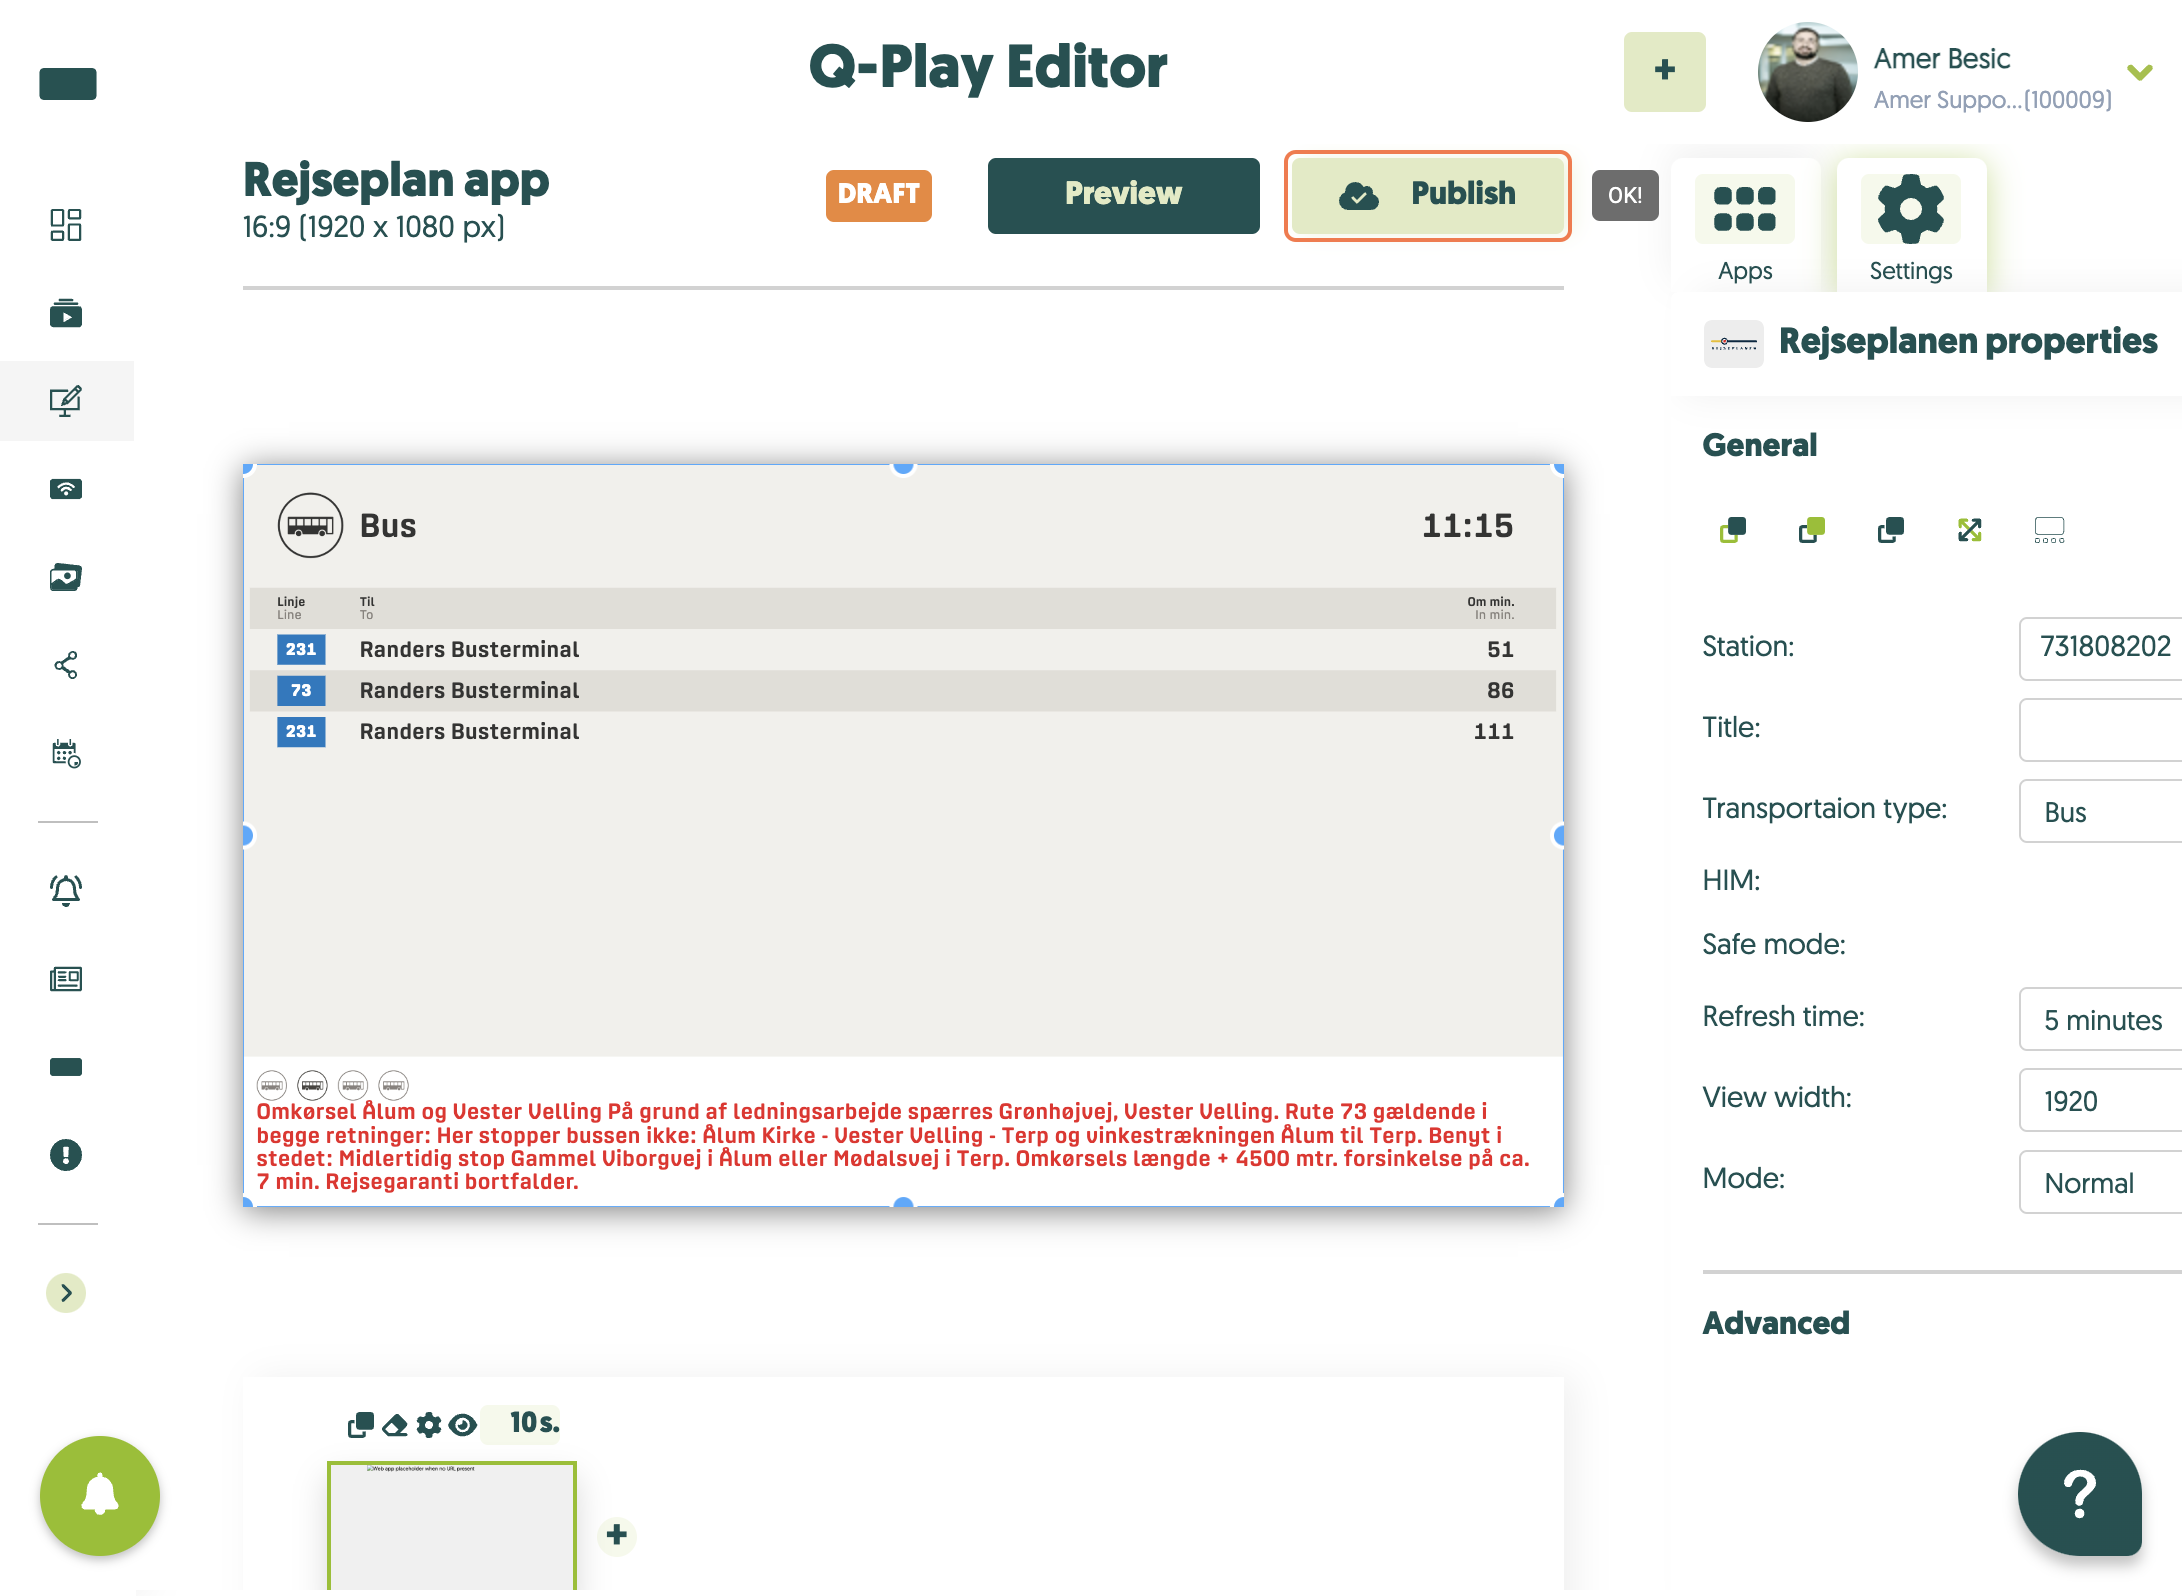The width and height of the screenshot is (2182, 1596).
Task: Open the players wifi-screen icon in sidebar
Action: coord(66,489)
